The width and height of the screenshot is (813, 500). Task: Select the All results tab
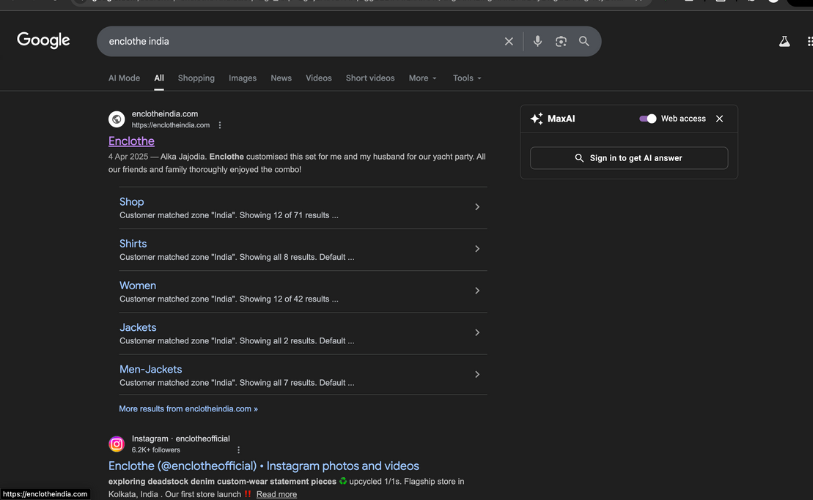point(159,78)
